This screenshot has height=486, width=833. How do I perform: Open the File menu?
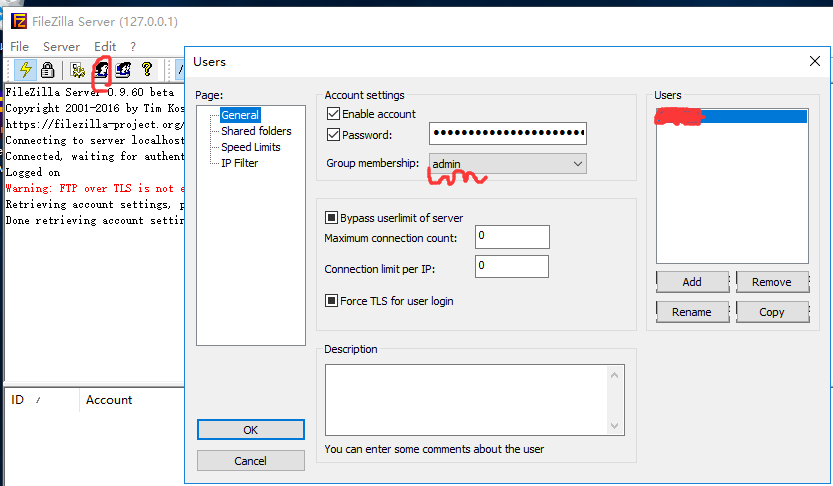[x=20, y=47]
